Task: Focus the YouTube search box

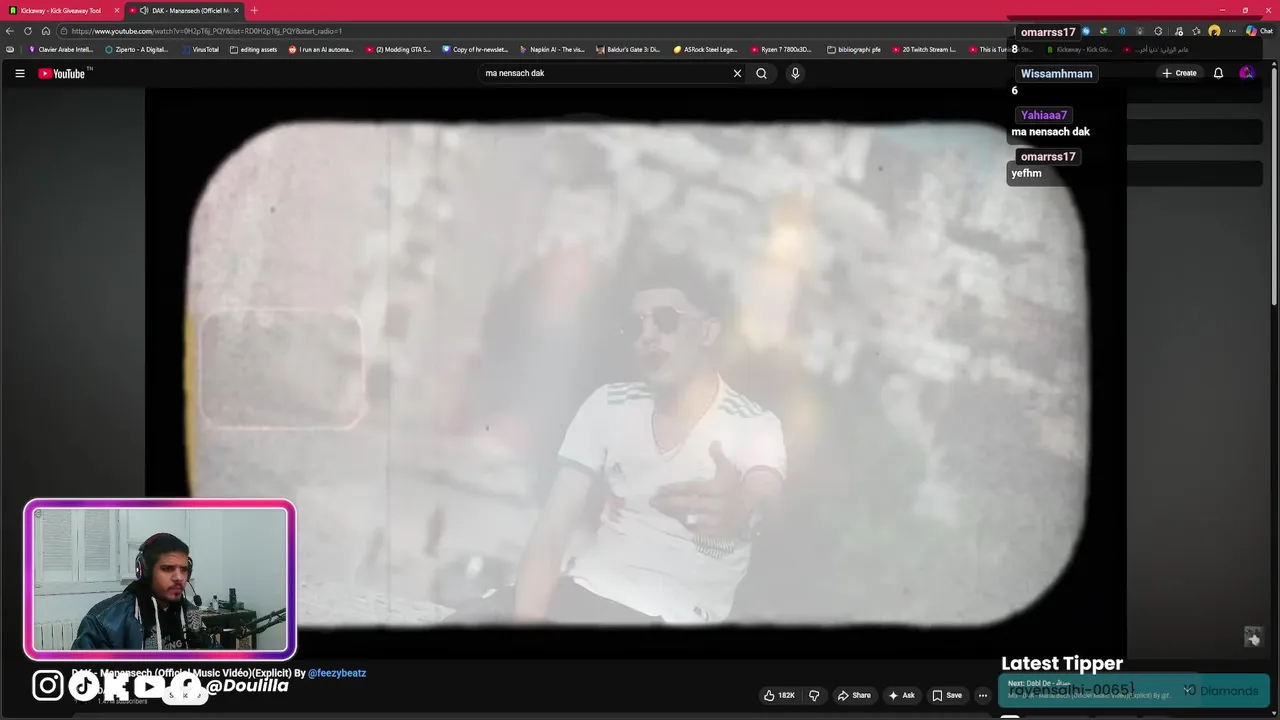Action: (605, 73)
